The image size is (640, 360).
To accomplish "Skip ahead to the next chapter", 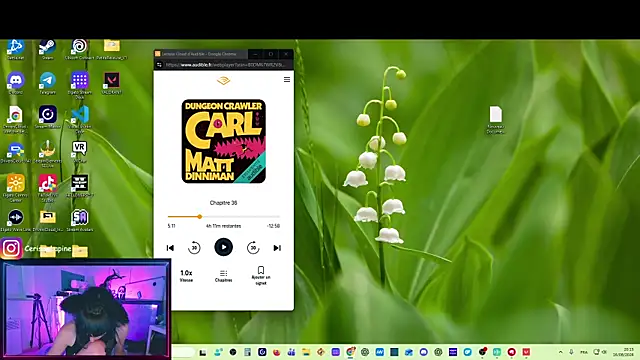I will tap(277, 248).
